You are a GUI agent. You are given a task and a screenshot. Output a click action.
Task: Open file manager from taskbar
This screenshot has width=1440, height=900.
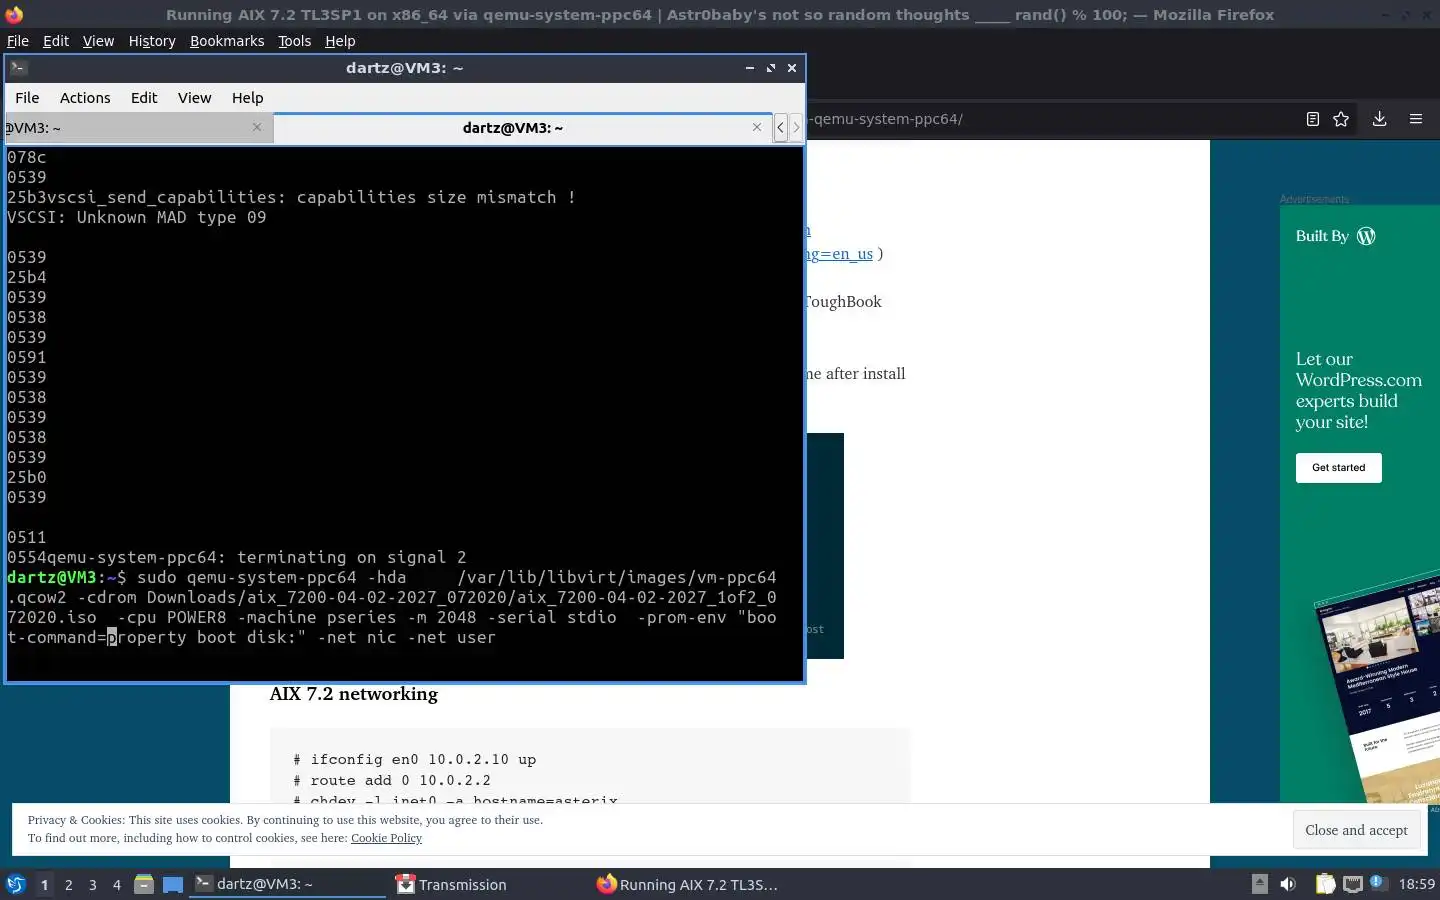[x=144, y=884]
